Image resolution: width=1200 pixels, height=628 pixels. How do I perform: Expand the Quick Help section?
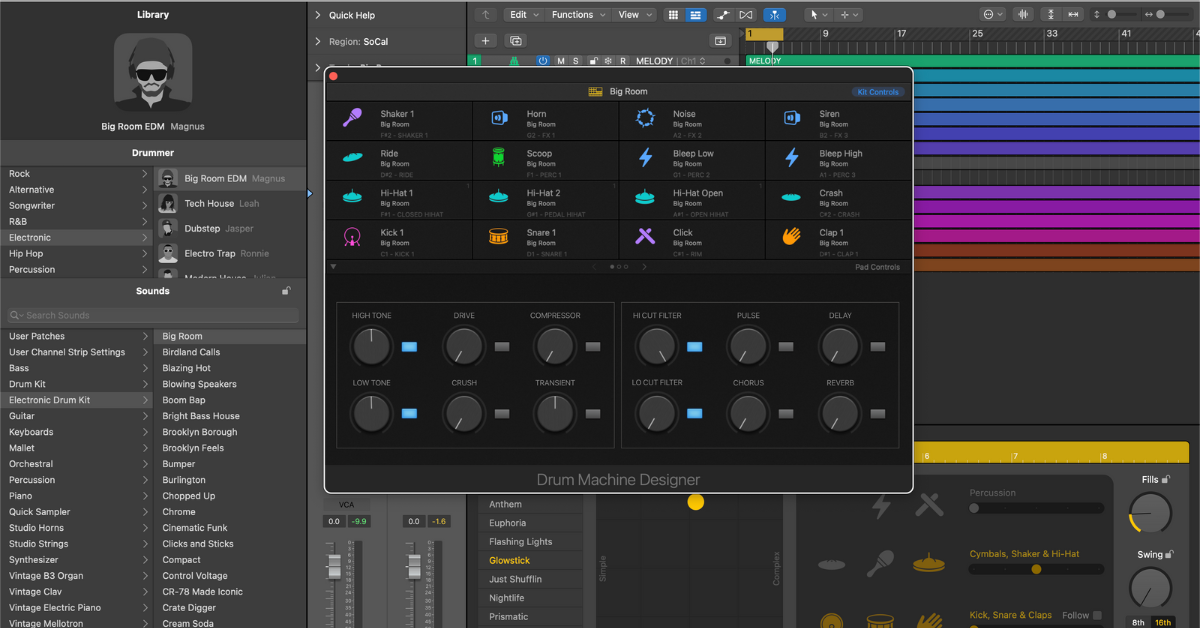pyautogui.click(x=318, y=15)
